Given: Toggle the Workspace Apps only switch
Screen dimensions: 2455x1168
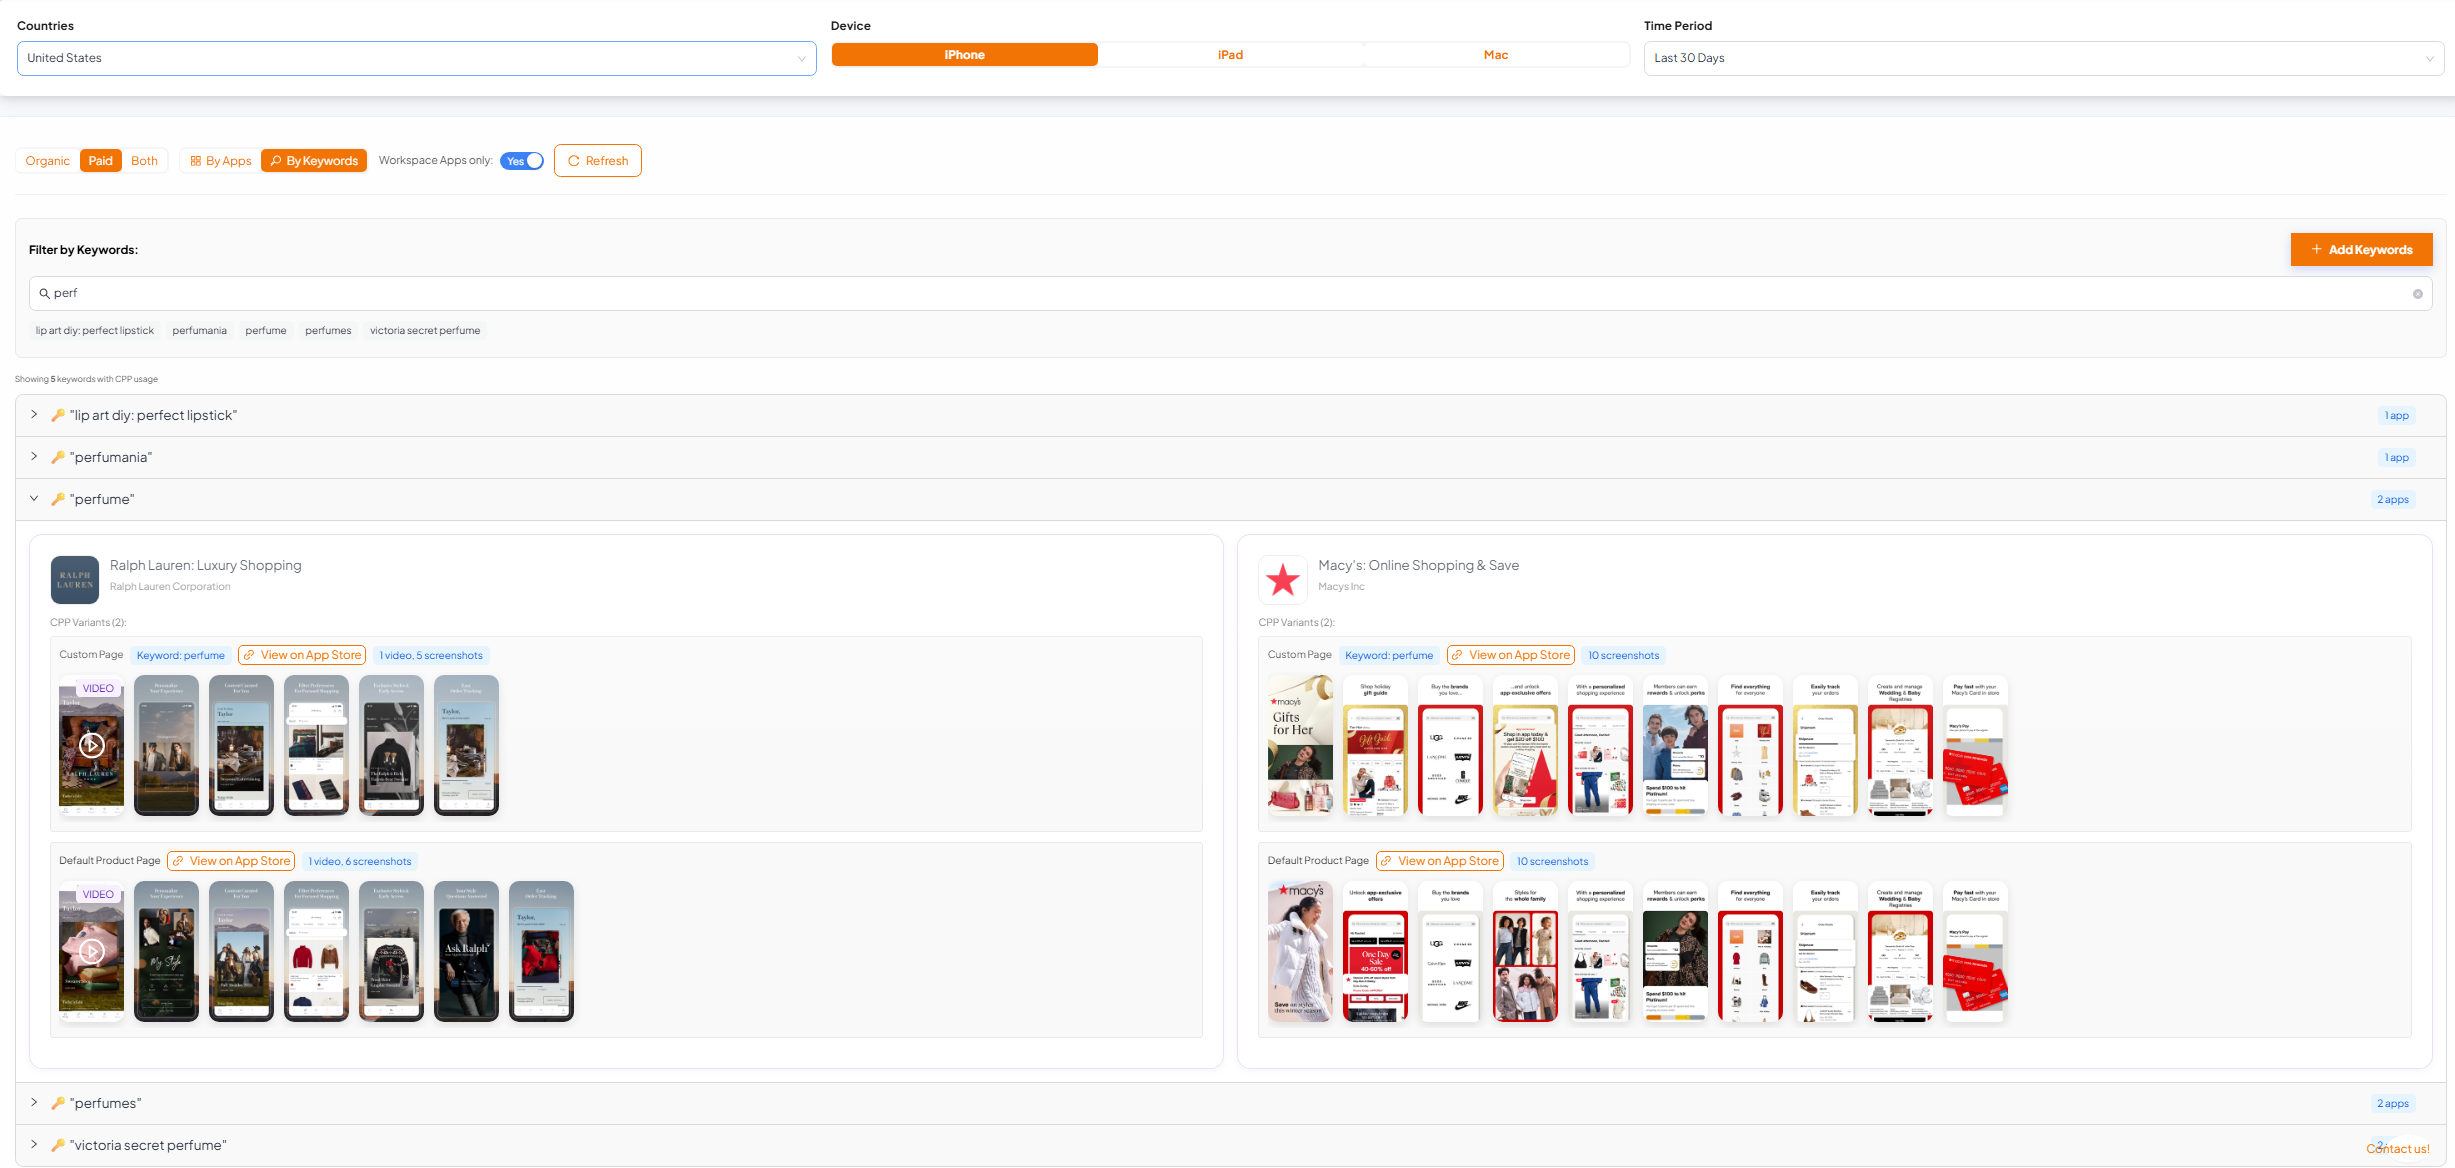Looking at the screenshot, I should tap(522, 161).
